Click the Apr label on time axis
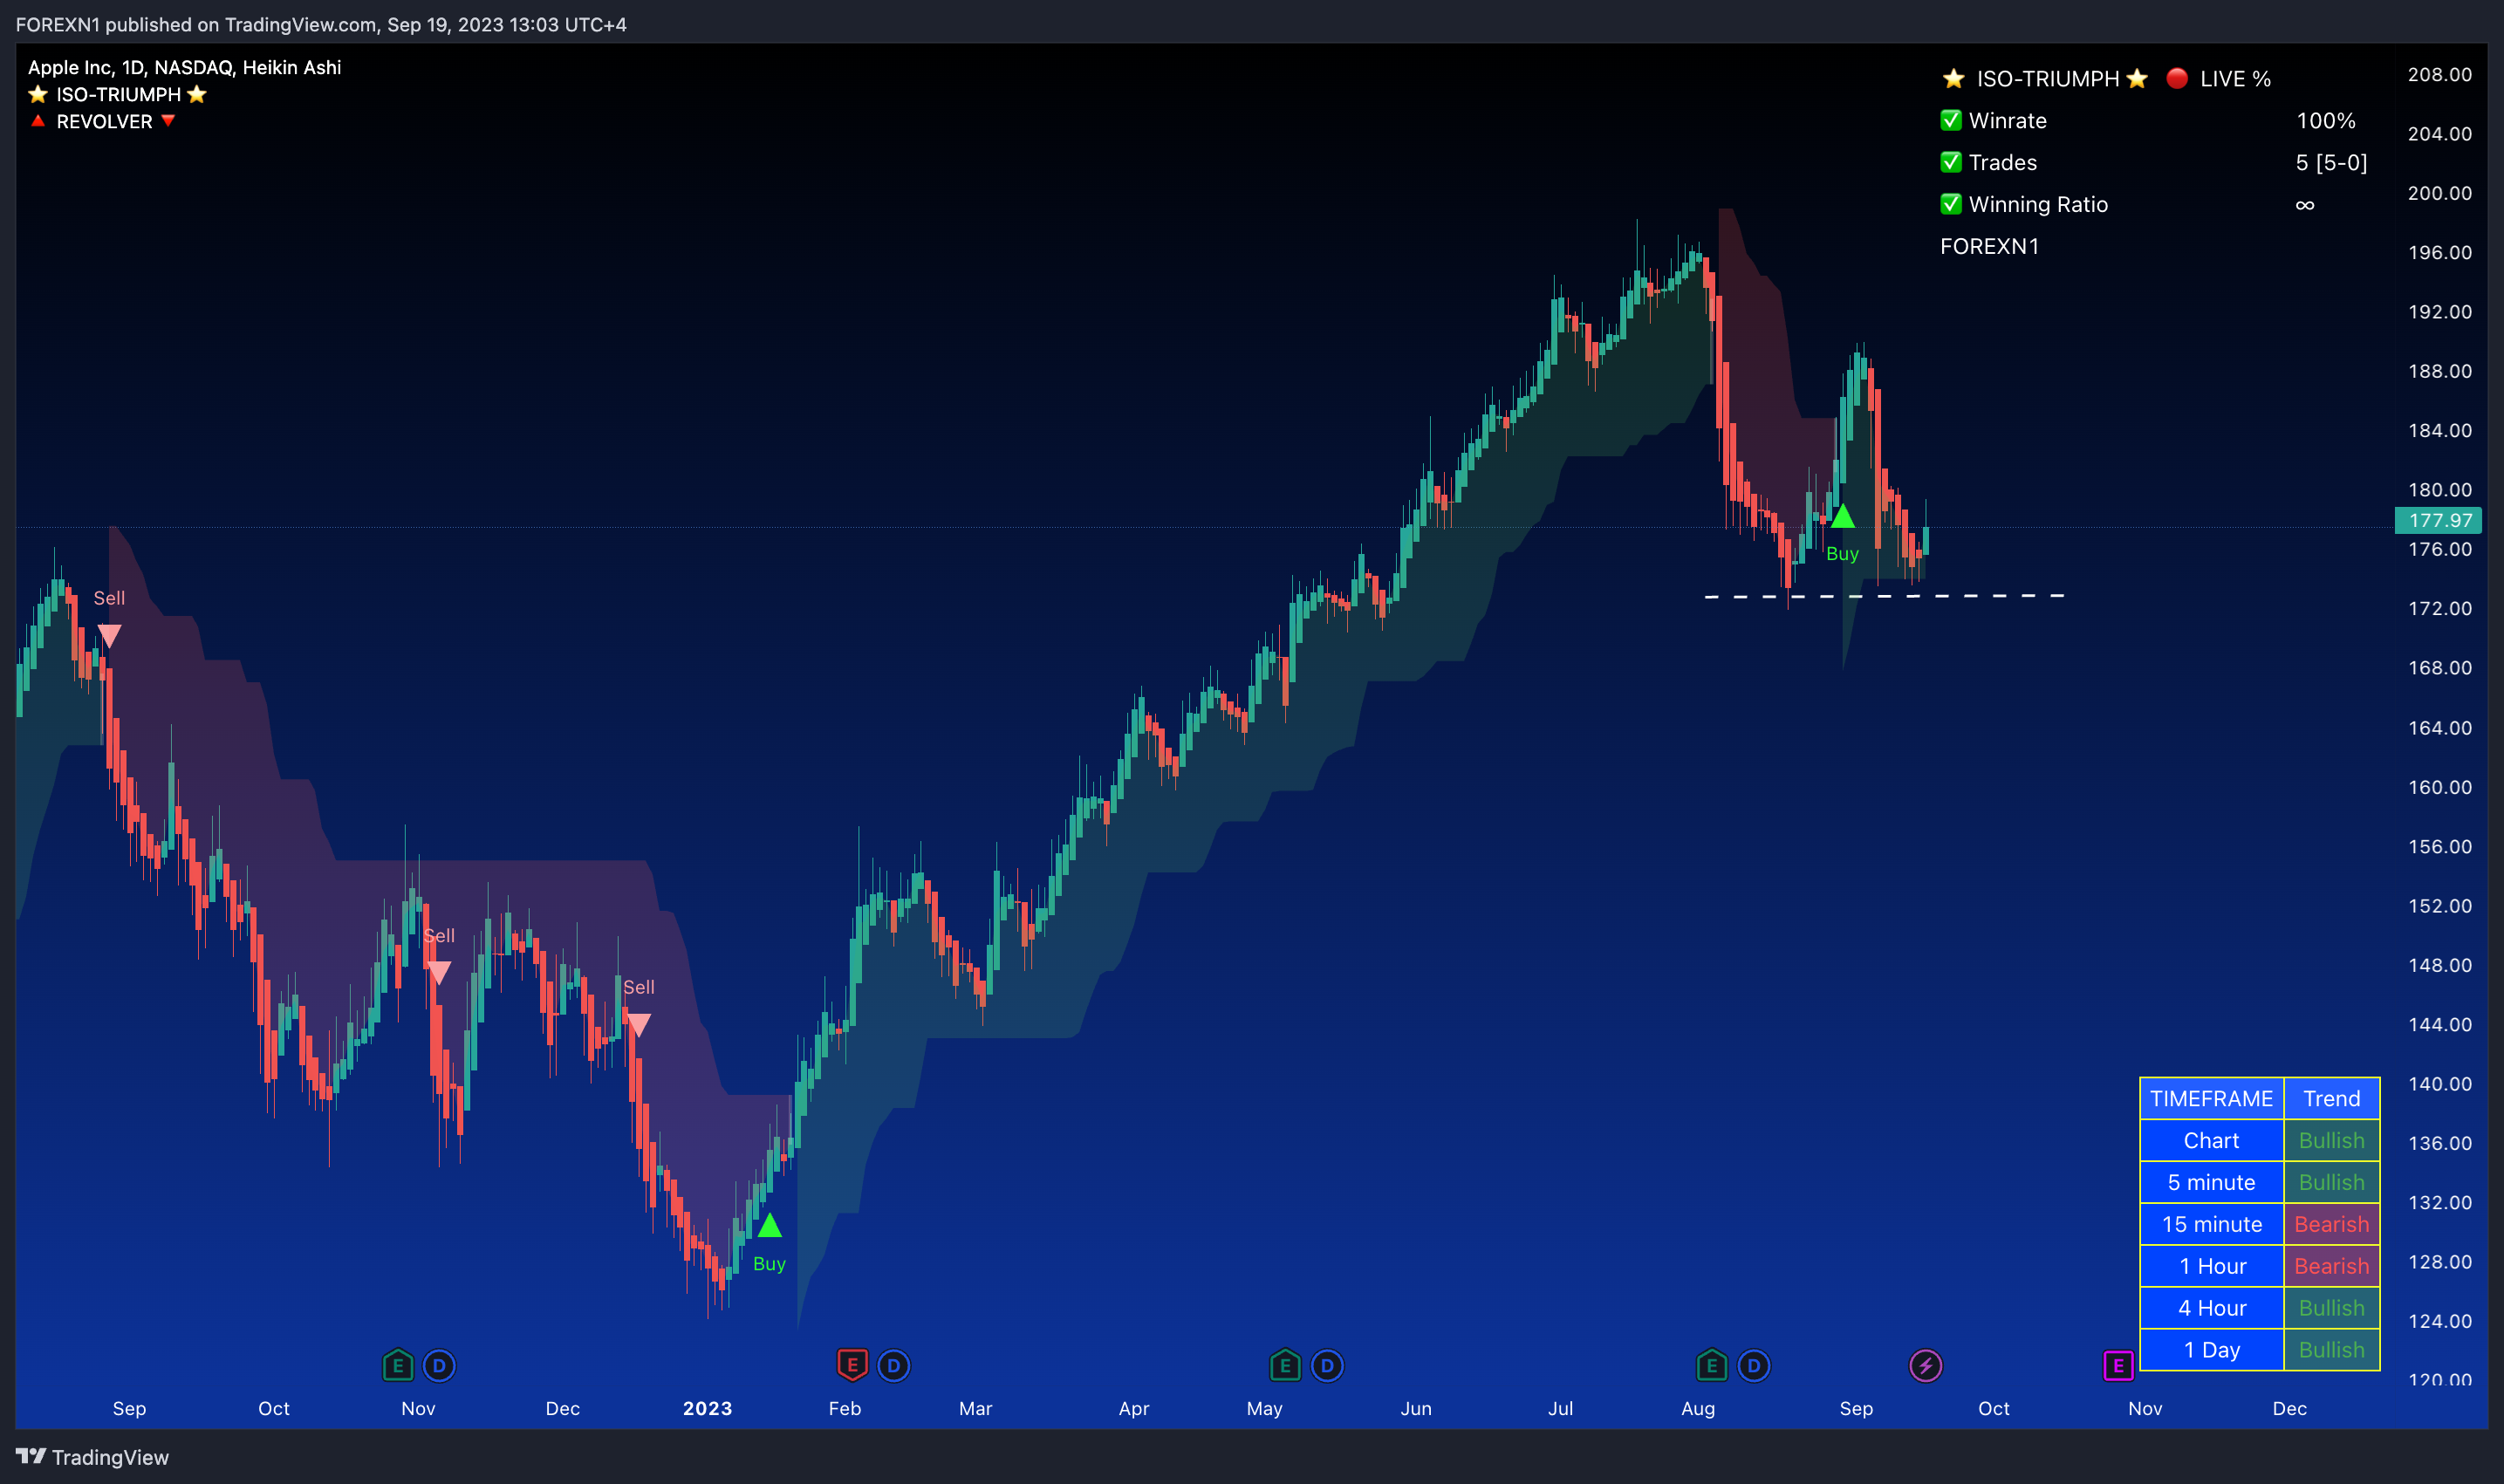This screenshot has width=2504, height=1484. [1134, 1408]
